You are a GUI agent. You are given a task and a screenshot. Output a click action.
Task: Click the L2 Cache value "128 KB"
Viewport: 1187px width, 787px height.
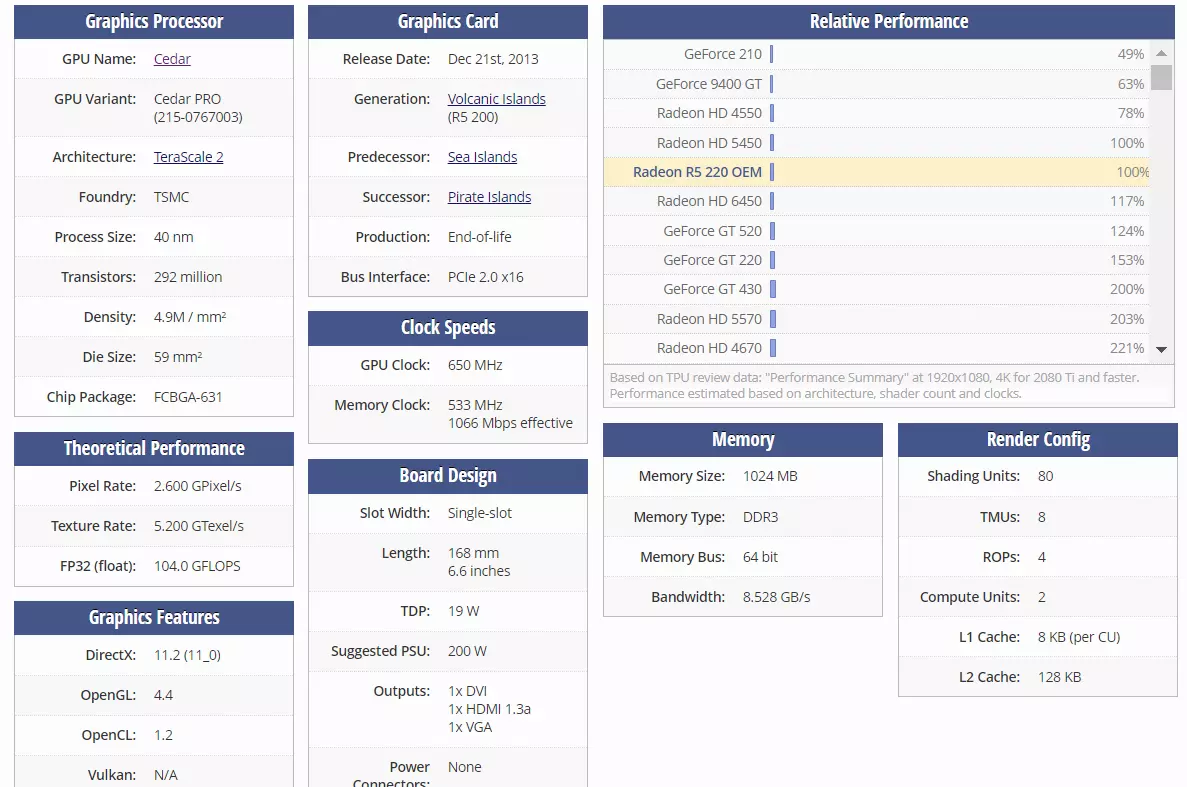click(1059, 677)
